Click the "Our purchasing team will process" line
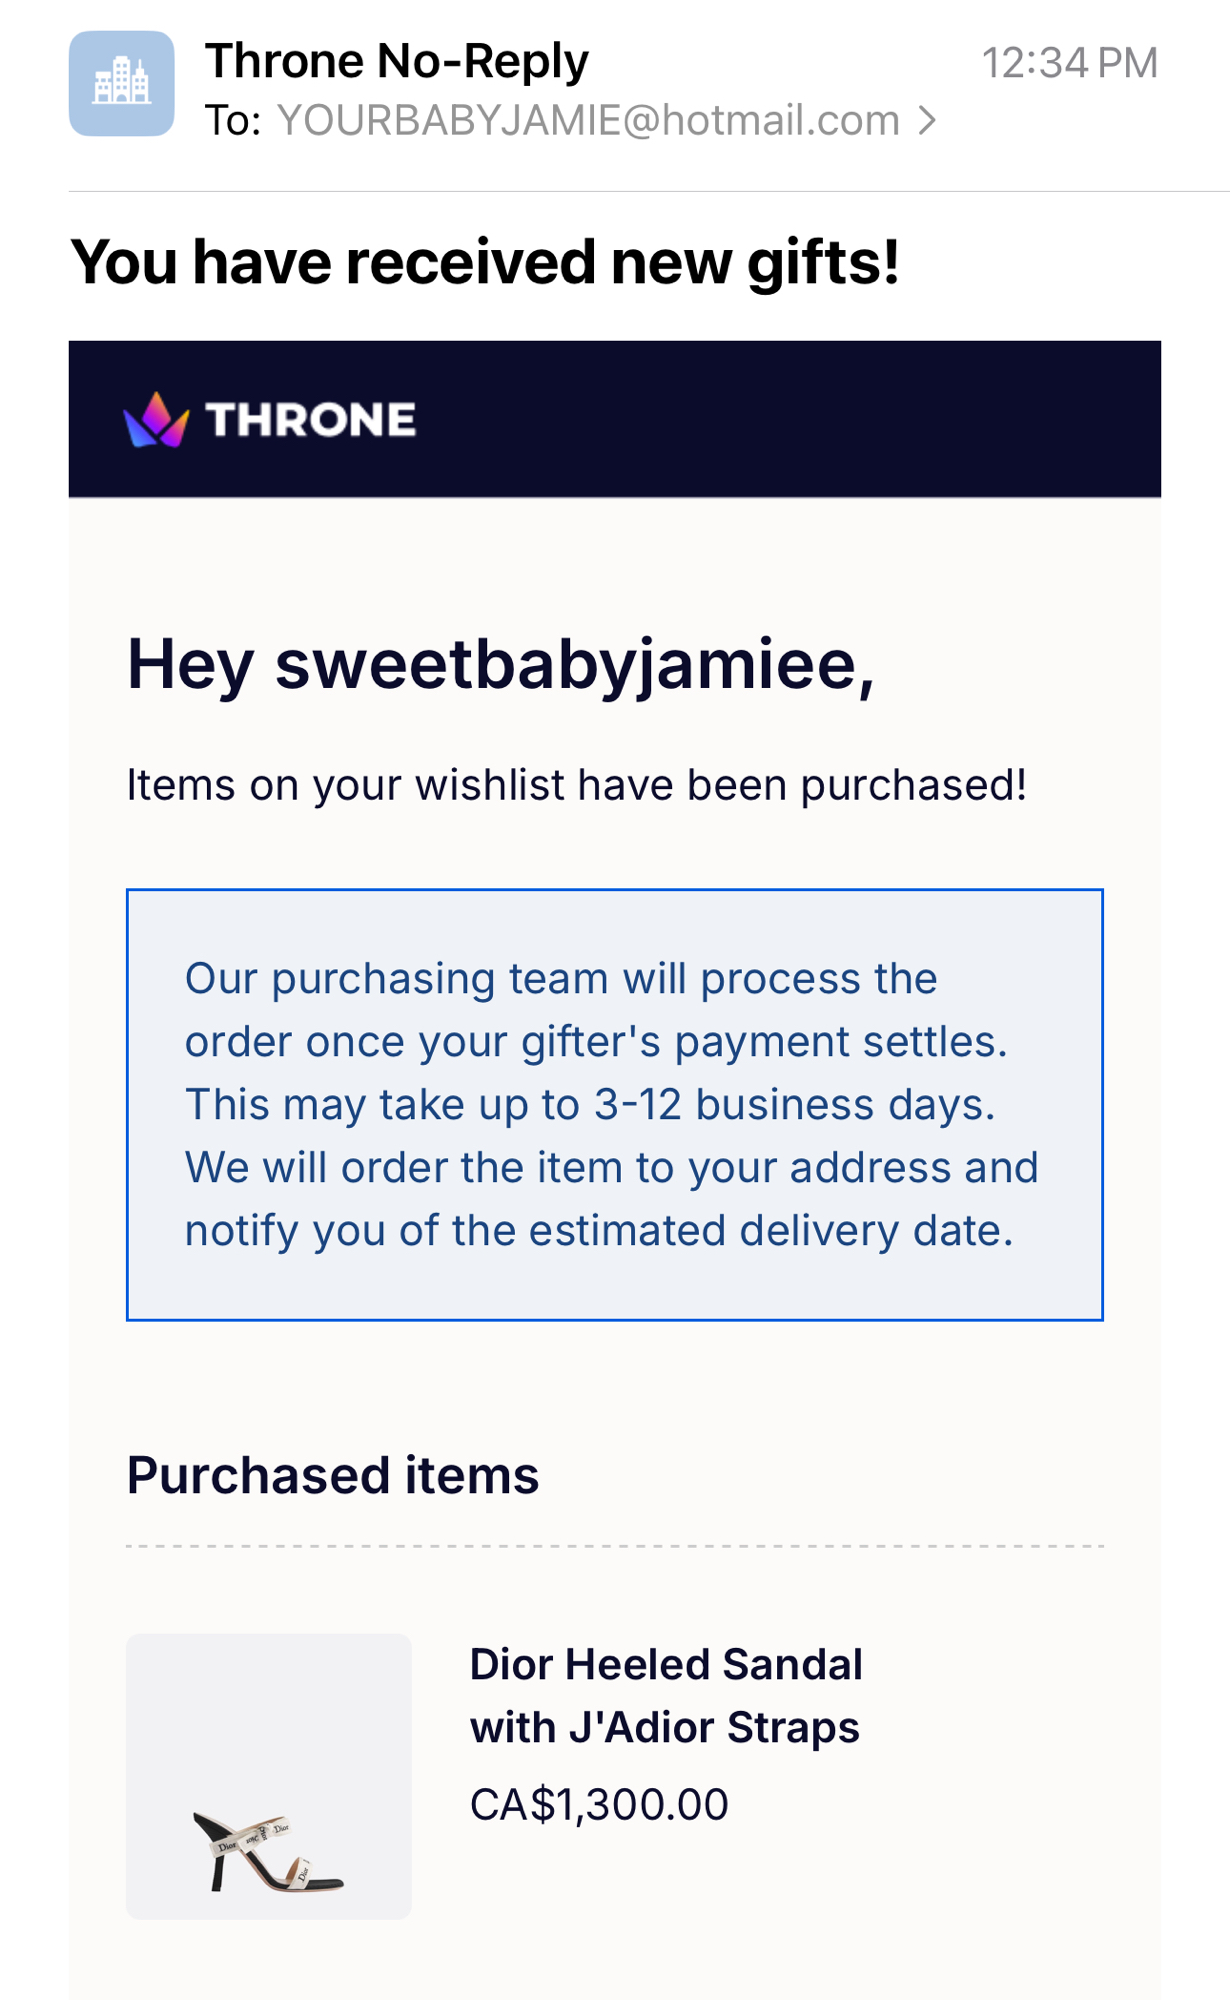This screenshot has width=1230, height=2000. click(x=561, y=978)
